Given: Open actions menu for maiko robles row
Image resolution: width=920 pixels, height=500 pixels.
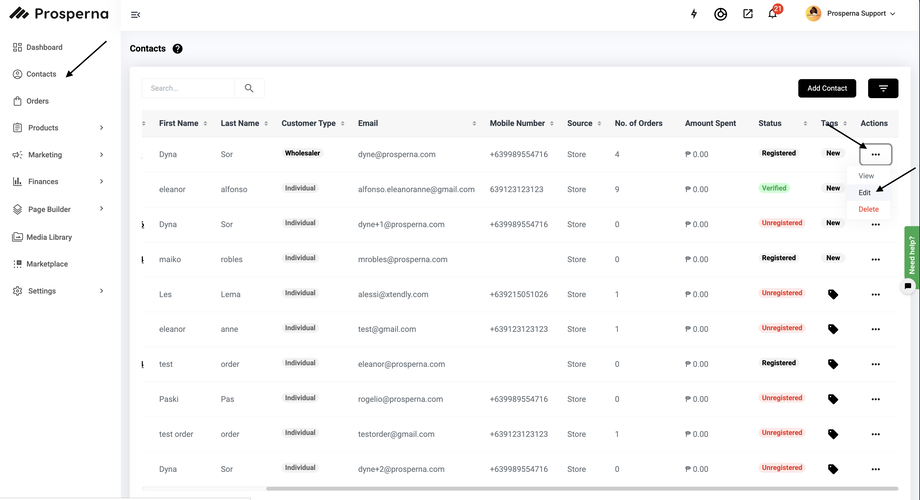Looking at the screenshot, I should click(875, 259).
